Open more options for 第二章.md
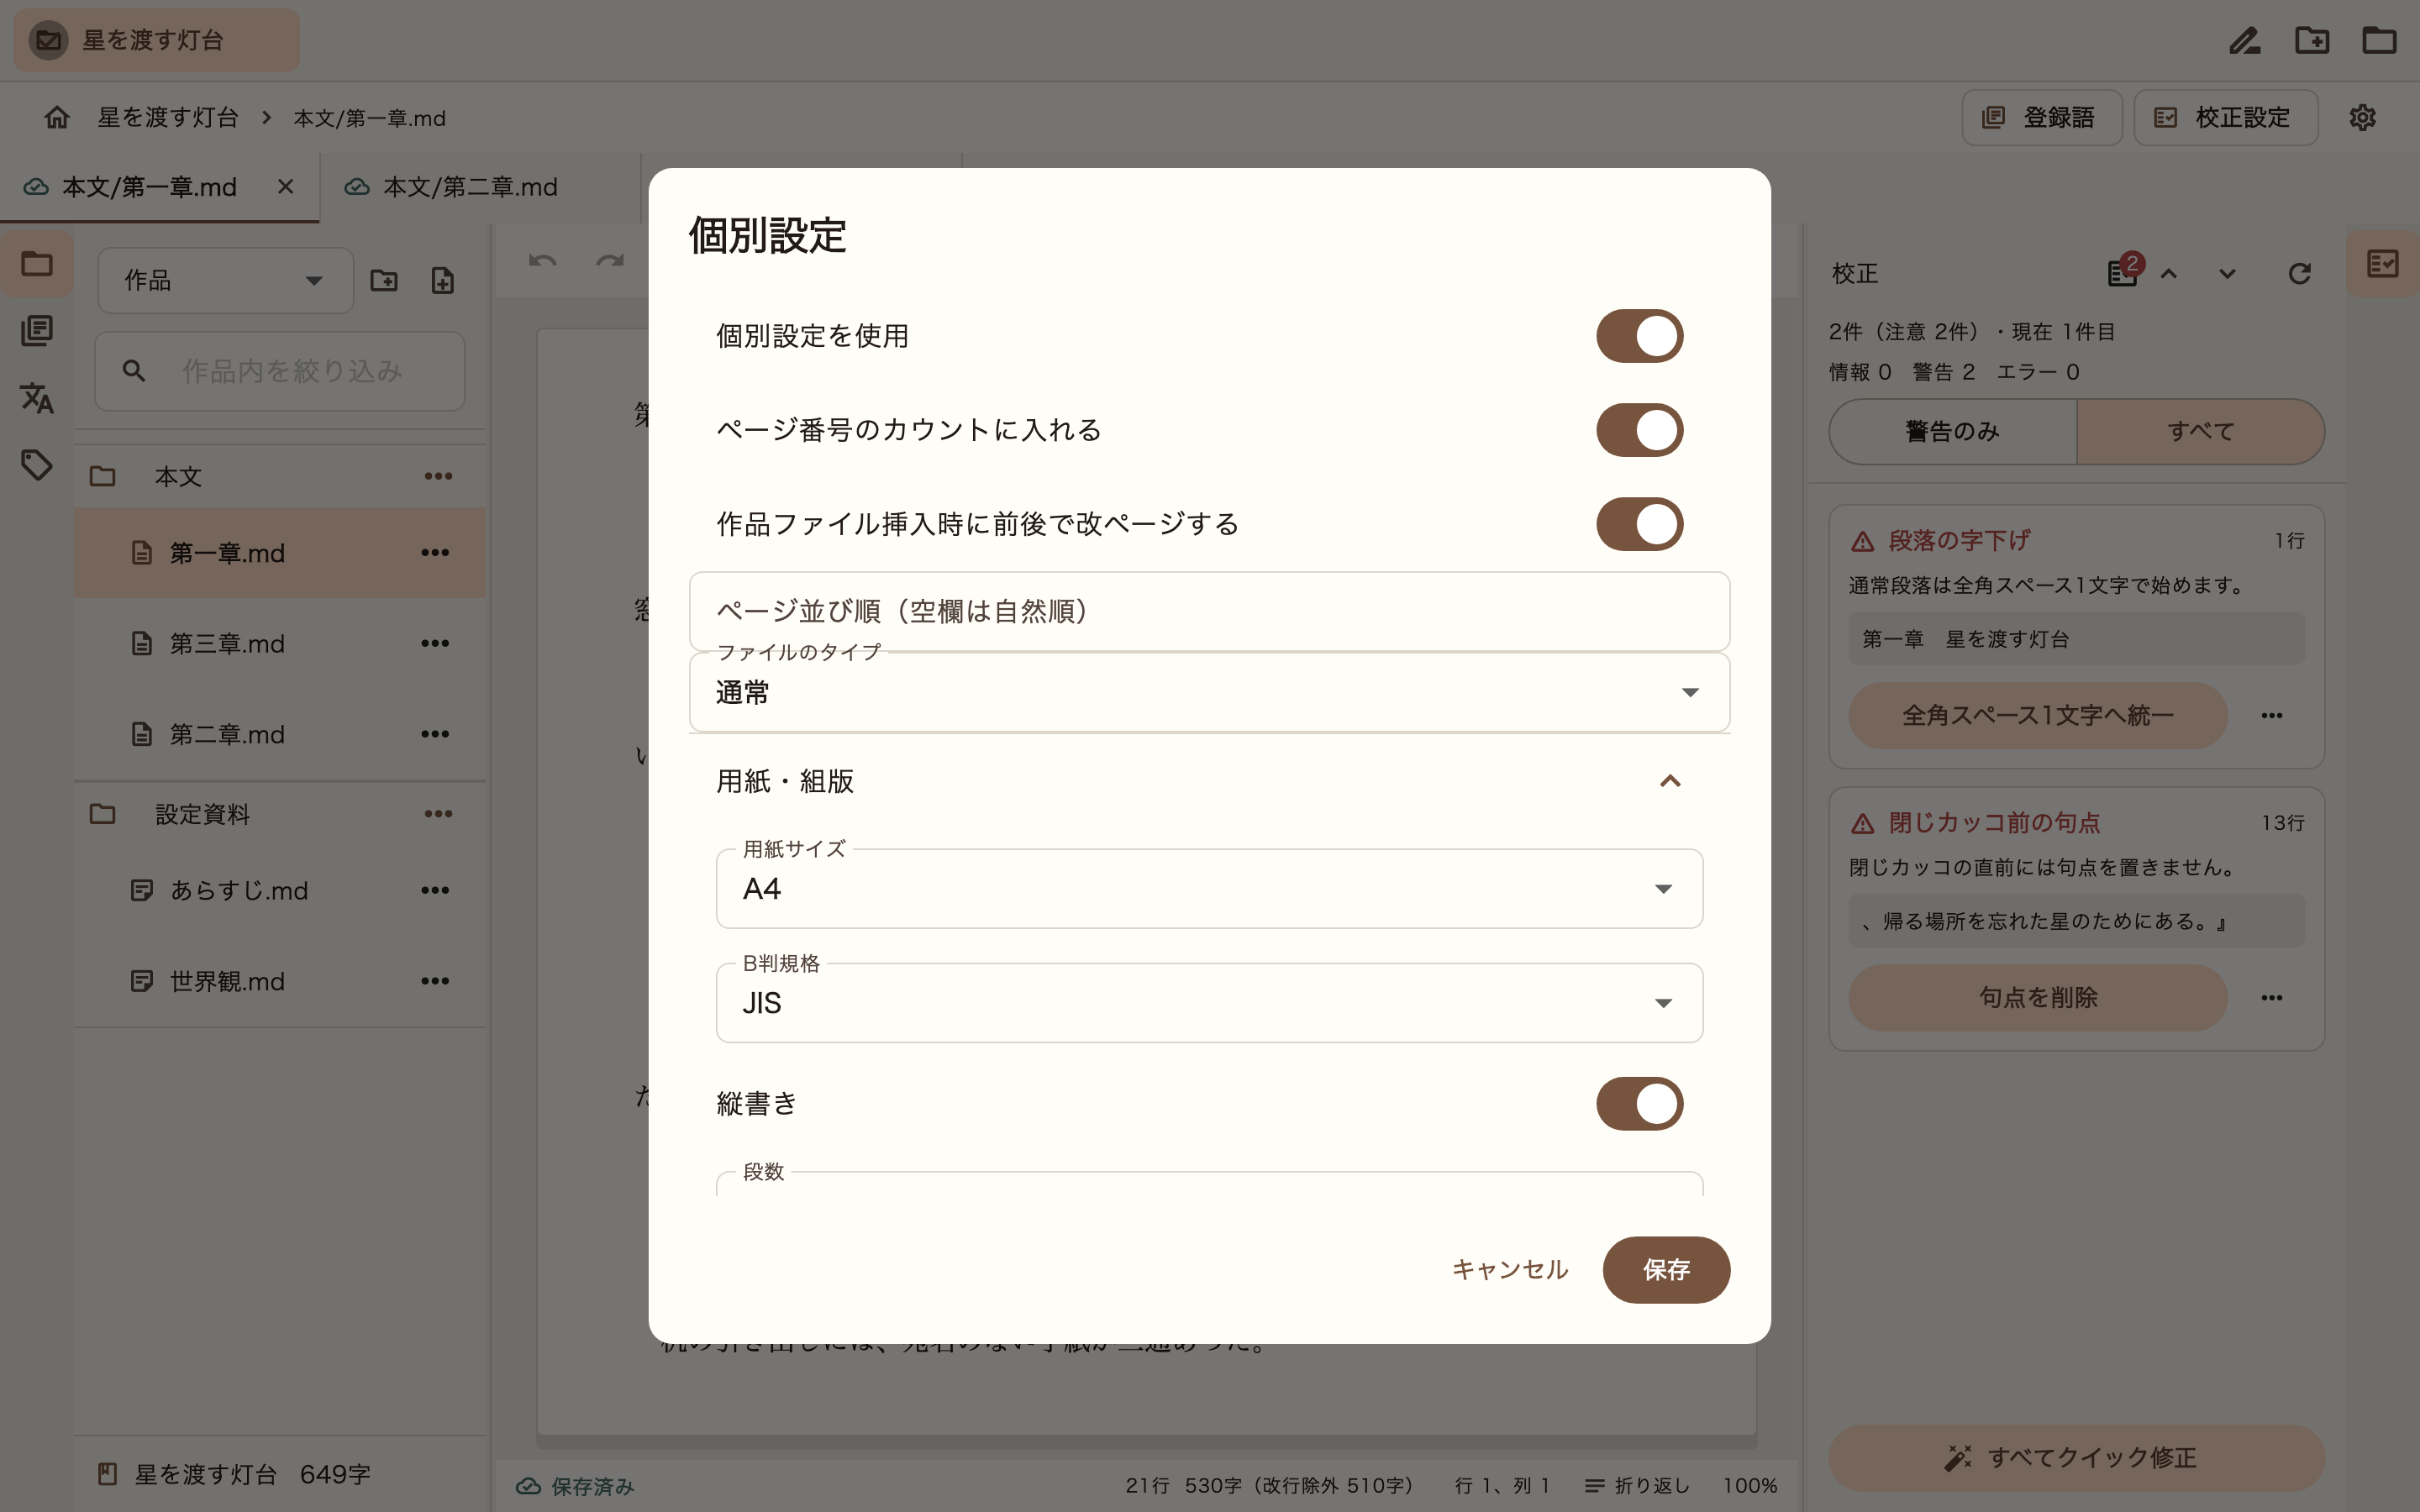Viewport: 2420px width, 1512px height. 435,734
